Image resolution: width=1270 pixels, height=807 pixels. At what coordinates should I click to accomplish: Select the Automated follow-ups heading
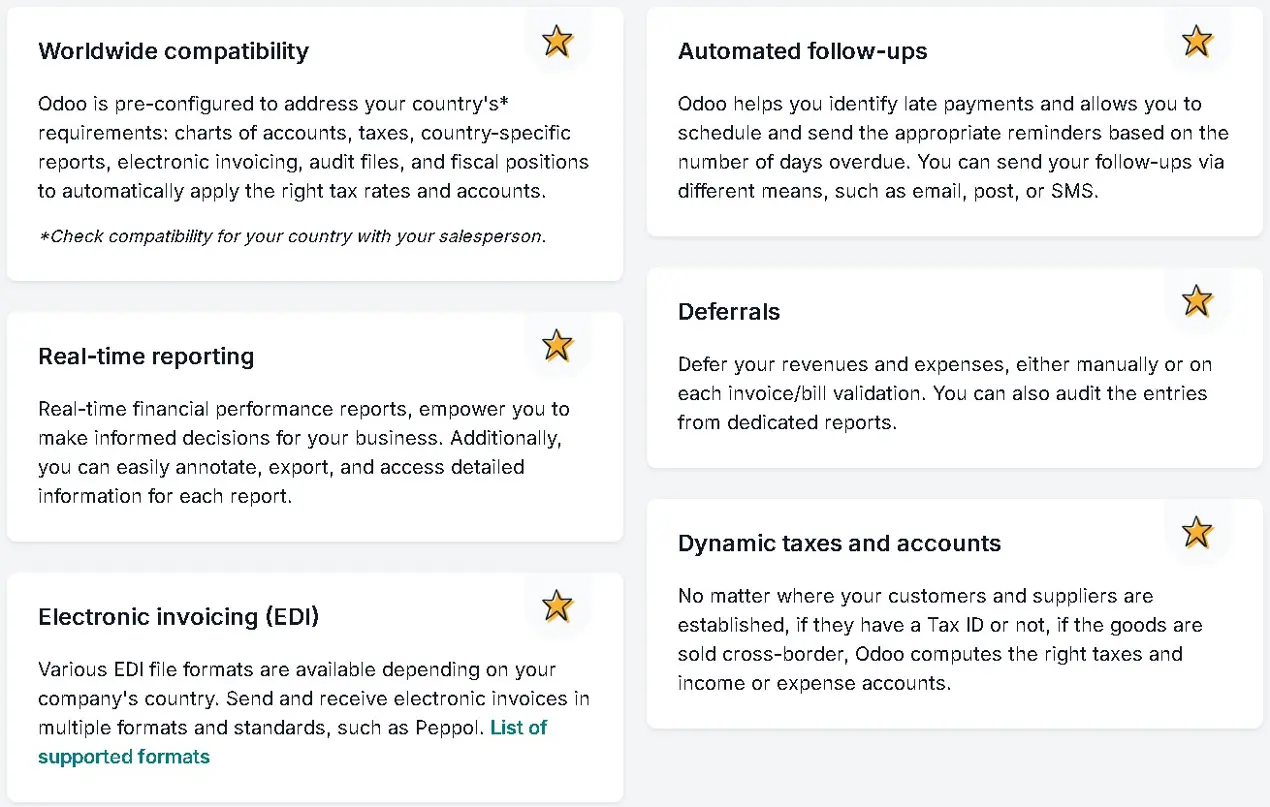click(802, 51)
